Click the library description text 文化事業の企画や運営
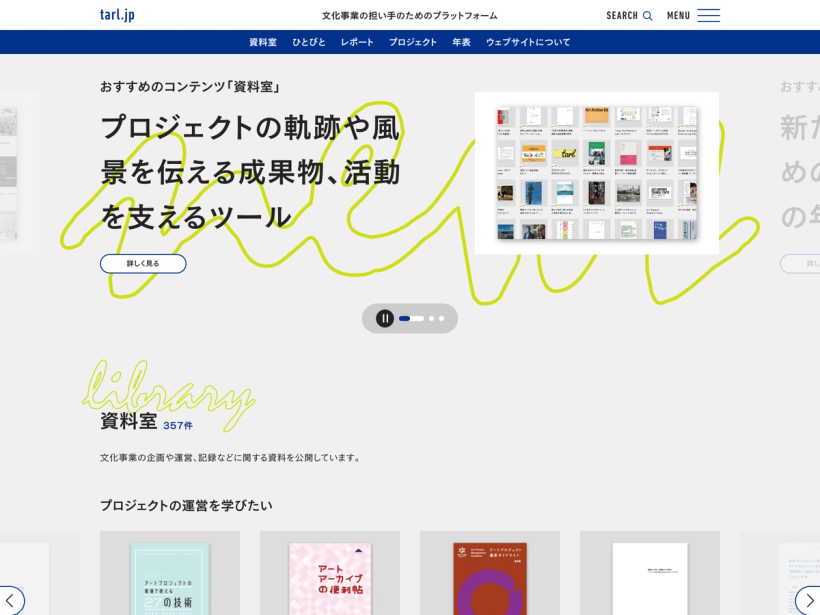The height and width of the screenshot is (615, 820). [230, 458]
